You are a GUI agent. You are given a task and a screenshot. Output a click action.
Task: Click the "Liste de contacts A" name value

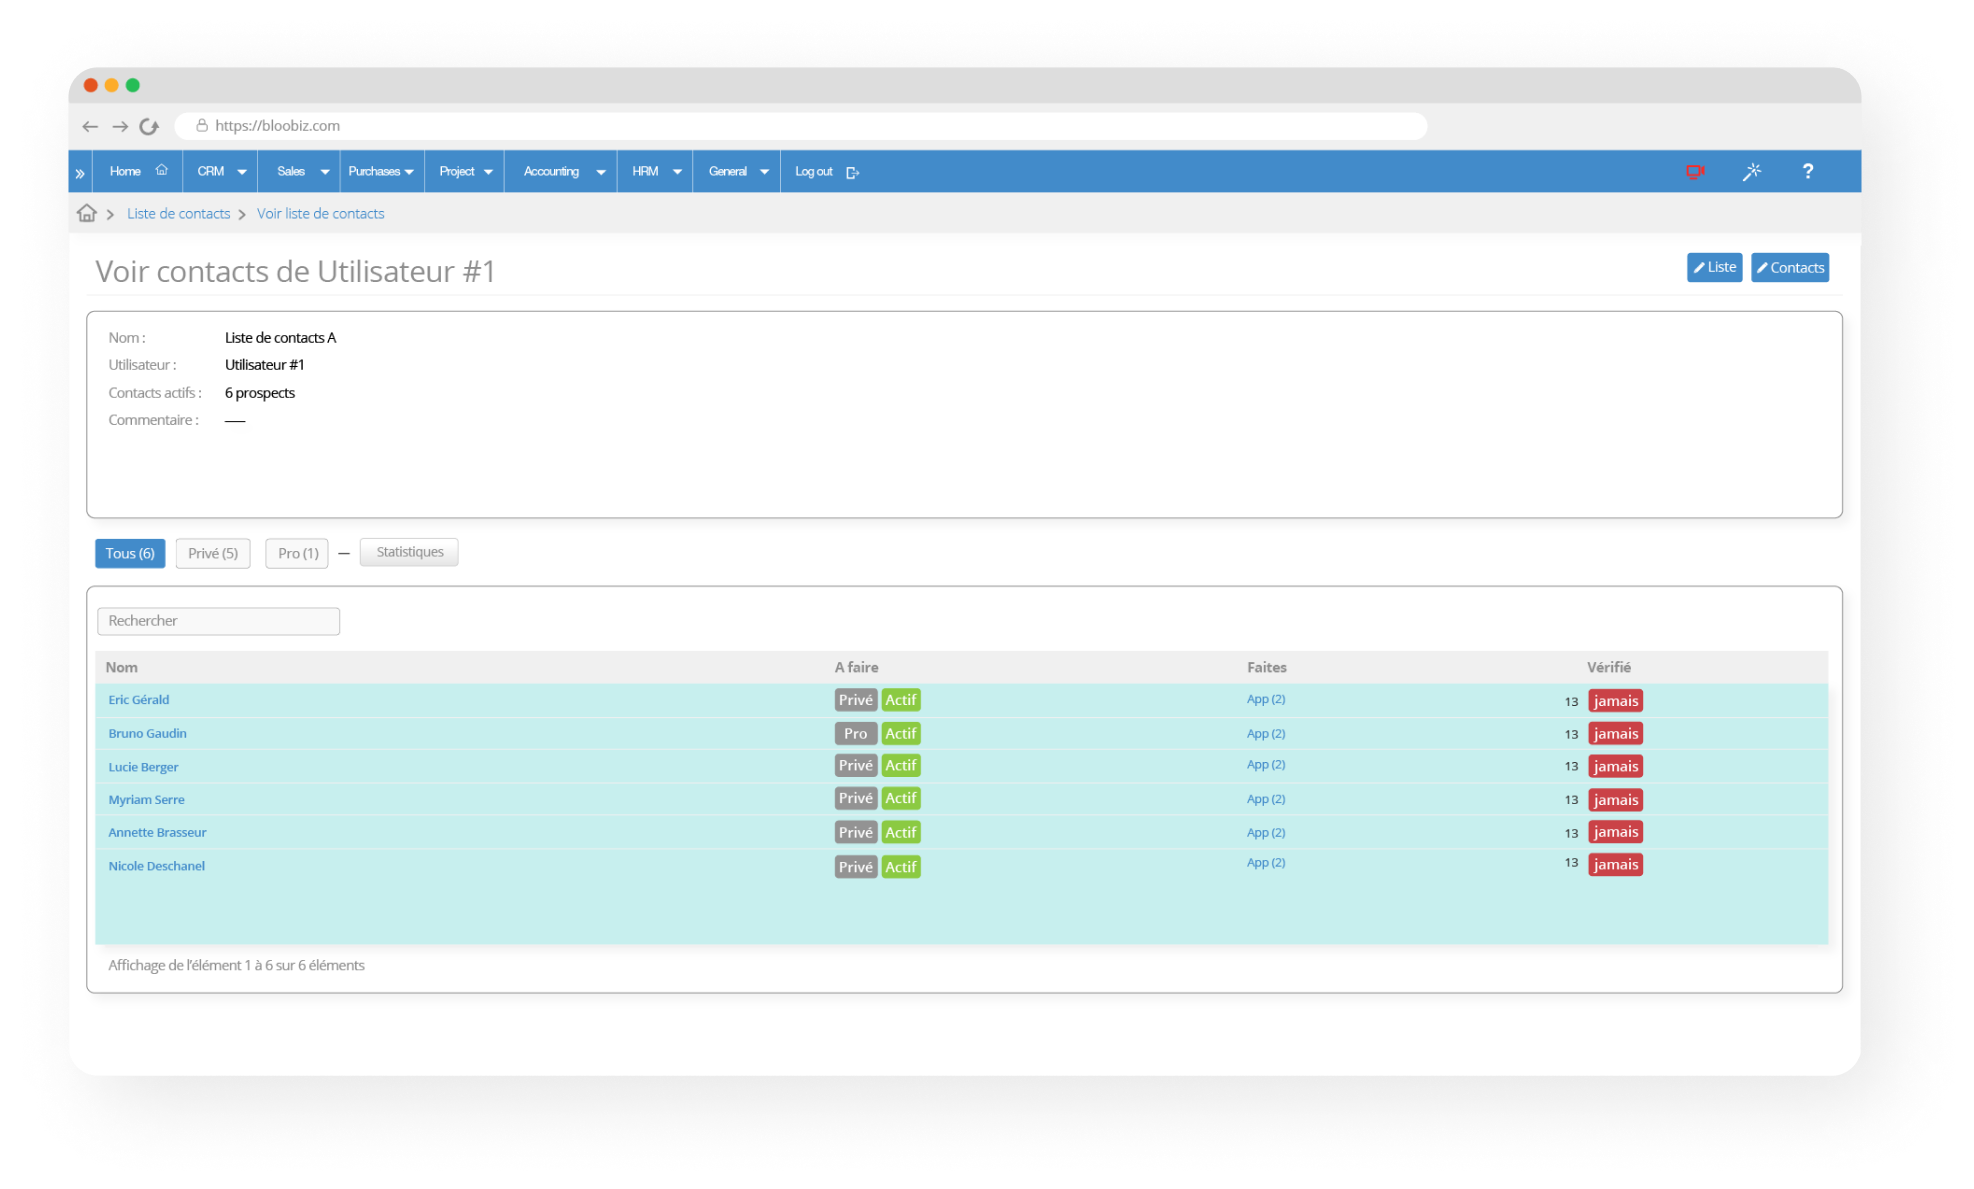280,338
